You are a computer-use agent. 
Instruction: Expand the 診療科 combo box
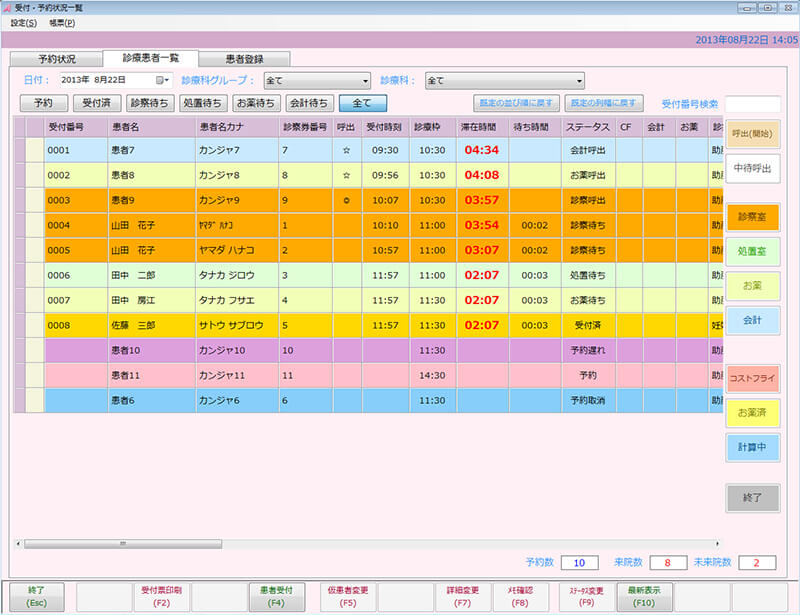(x=505, y=81)
